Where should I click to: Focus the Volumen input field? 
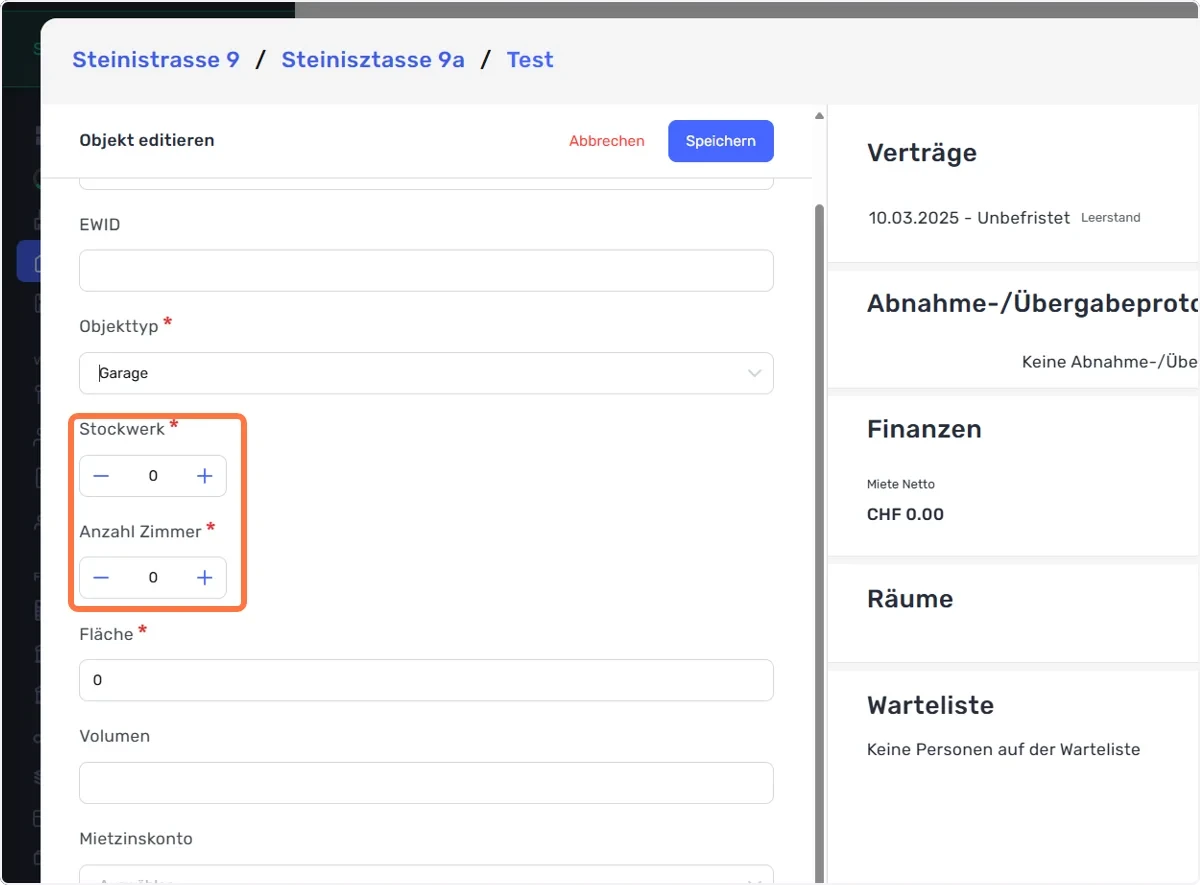426,783
